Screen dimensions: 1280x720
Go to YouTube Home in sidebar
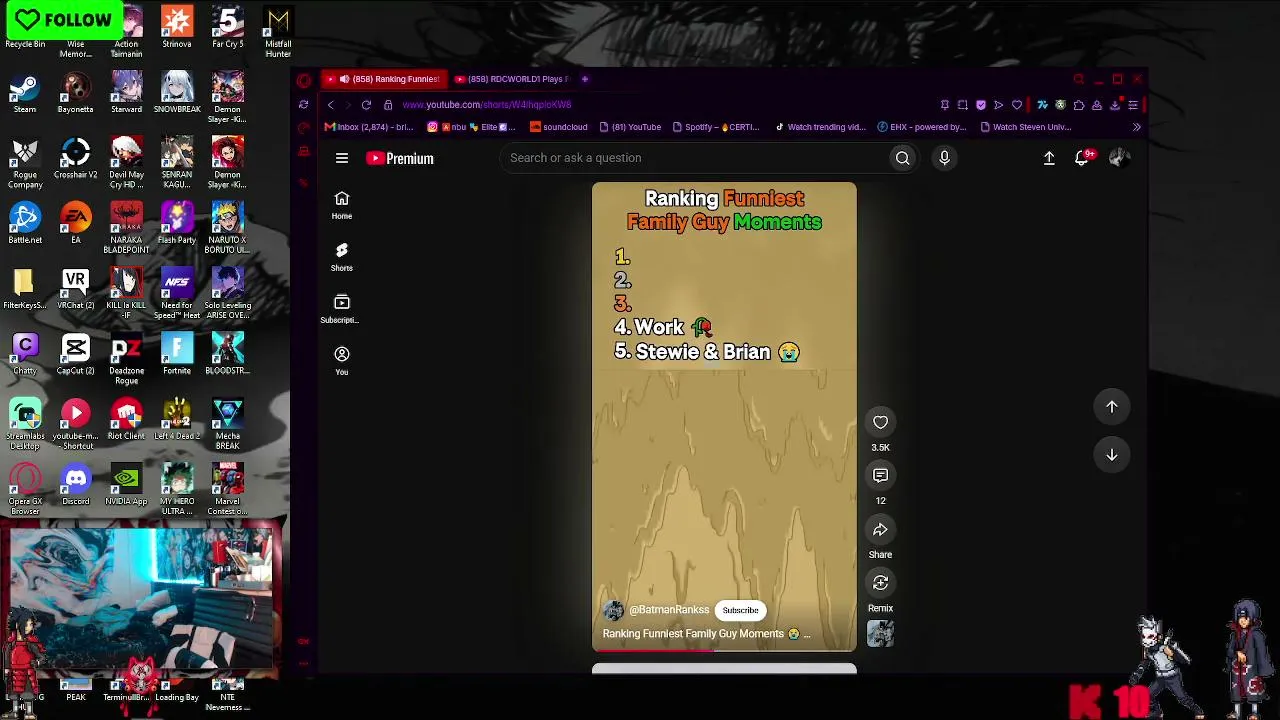(342, 204)
